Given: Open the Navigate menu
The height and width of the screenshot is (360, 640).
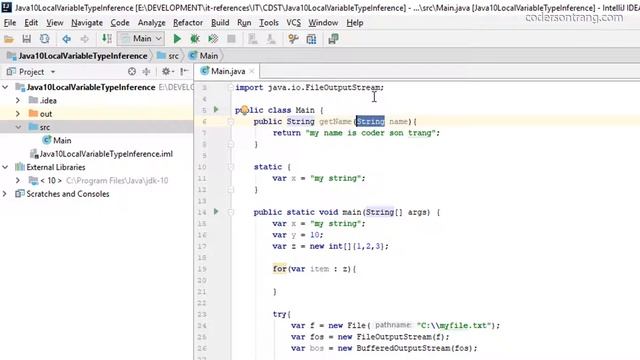Looking at the screenshot, I should pyautogui.click(x=87, y=23).
